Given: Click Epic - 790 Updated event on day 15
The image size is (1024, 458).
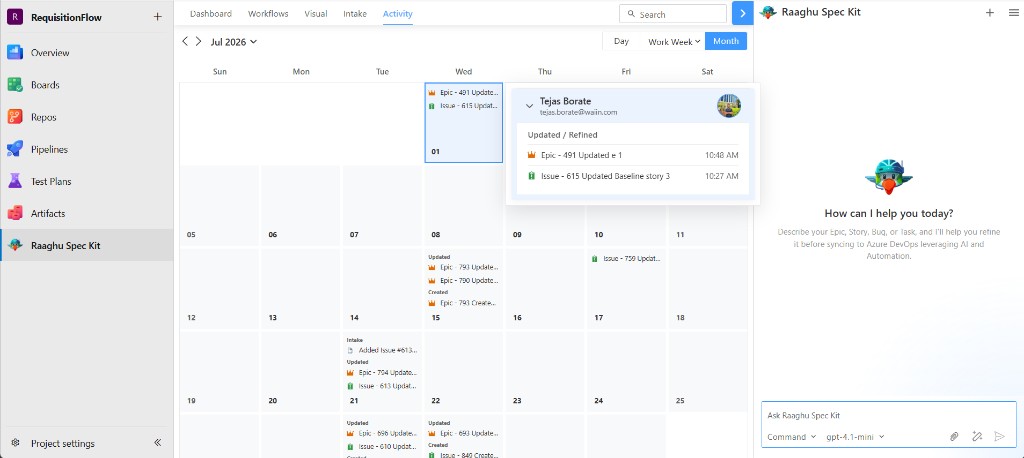Looking at the screenshot, I should (464, 280).
